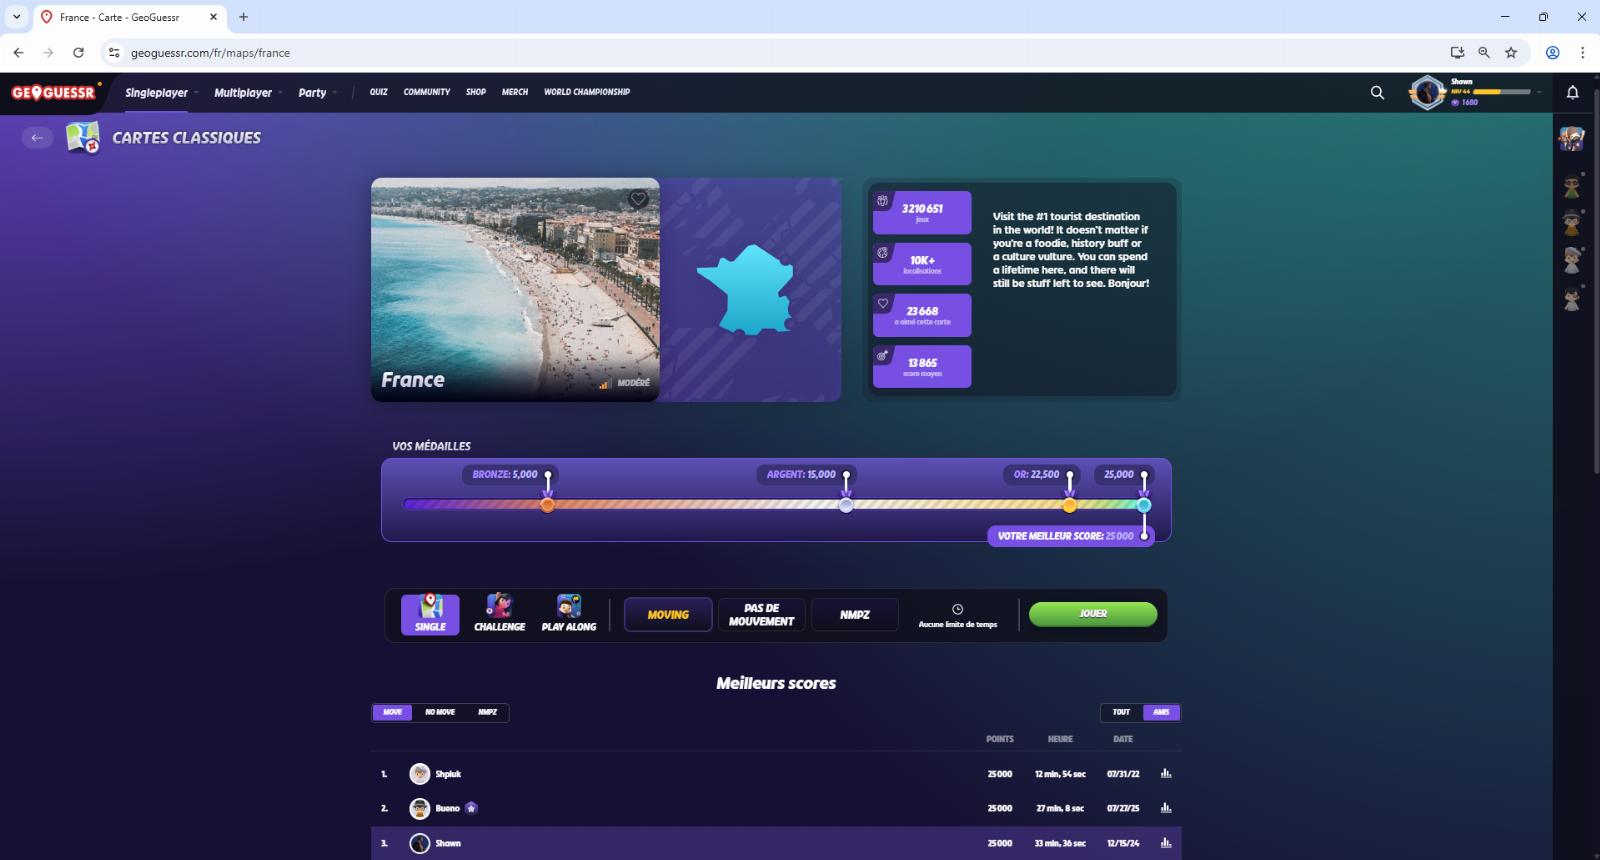Screen dimensions: 1600x860
Task: Expand the Party dropdown menu
Action: point(317,92)
